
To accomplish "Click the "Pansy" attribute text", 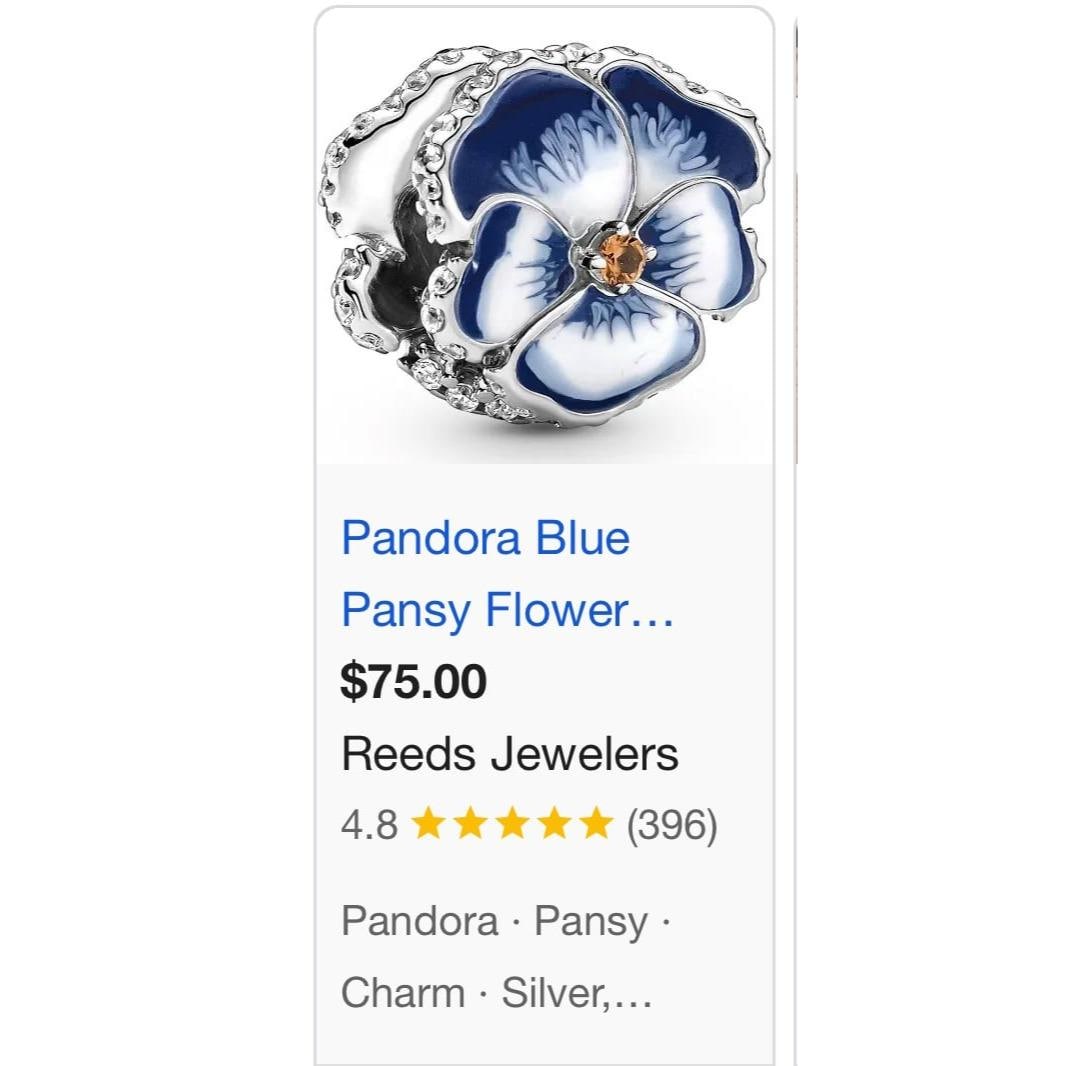I will (x=591, y=923).
